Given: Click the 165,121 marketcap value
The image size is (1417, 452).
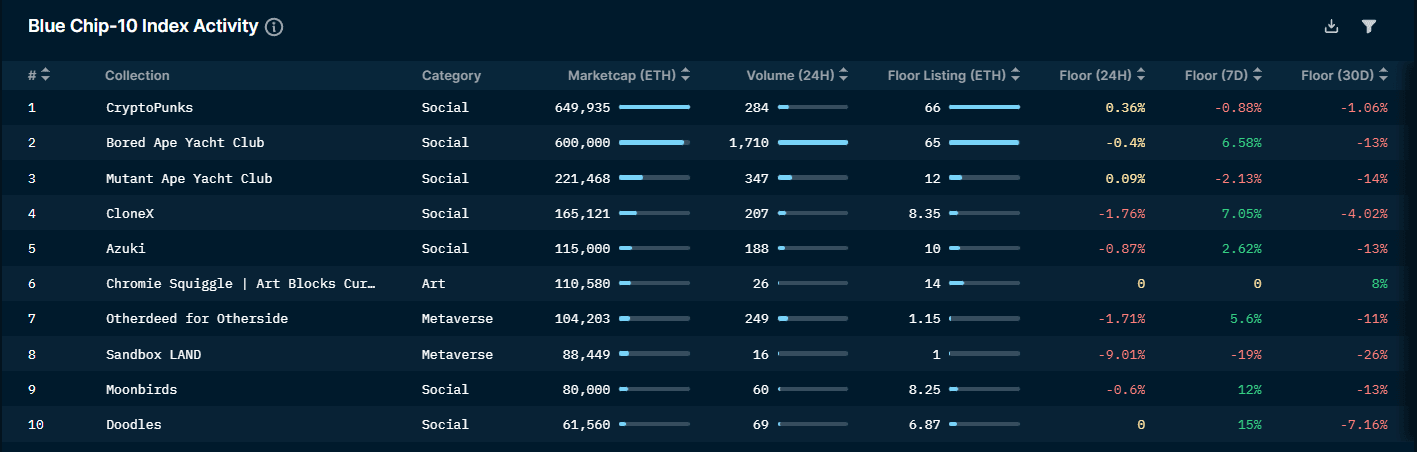Looking at the screenshot, I should tap(582, 213).
